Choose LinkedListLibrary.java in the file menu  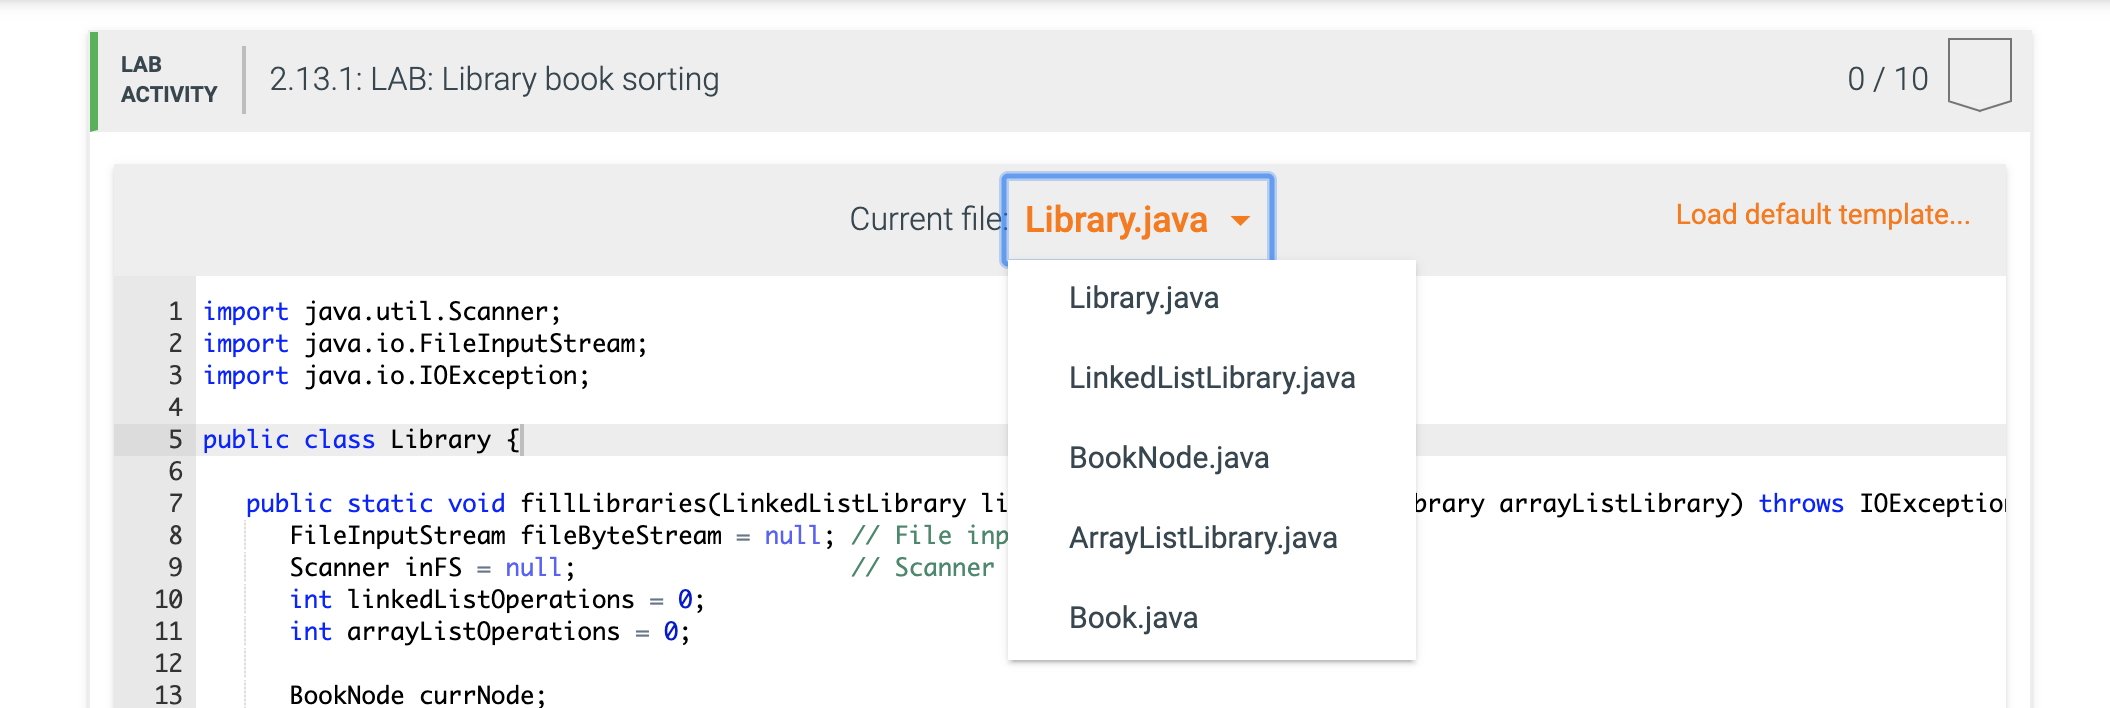(x=1212, y=378)
